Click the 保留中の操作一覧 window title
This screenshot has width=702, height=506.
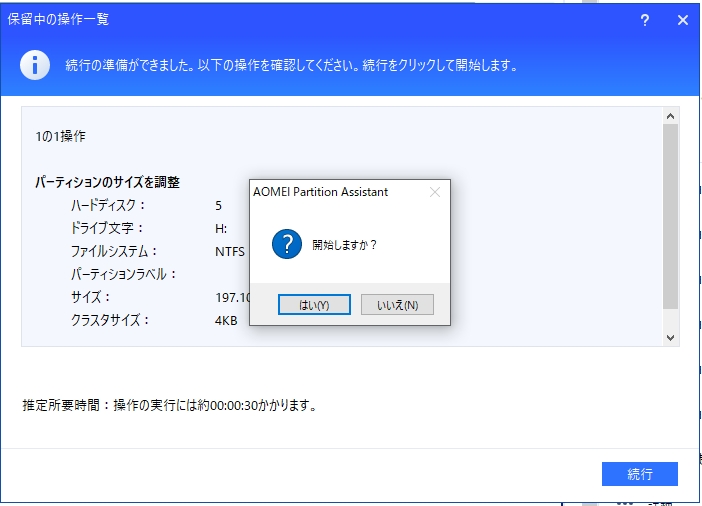click(58, 20)
